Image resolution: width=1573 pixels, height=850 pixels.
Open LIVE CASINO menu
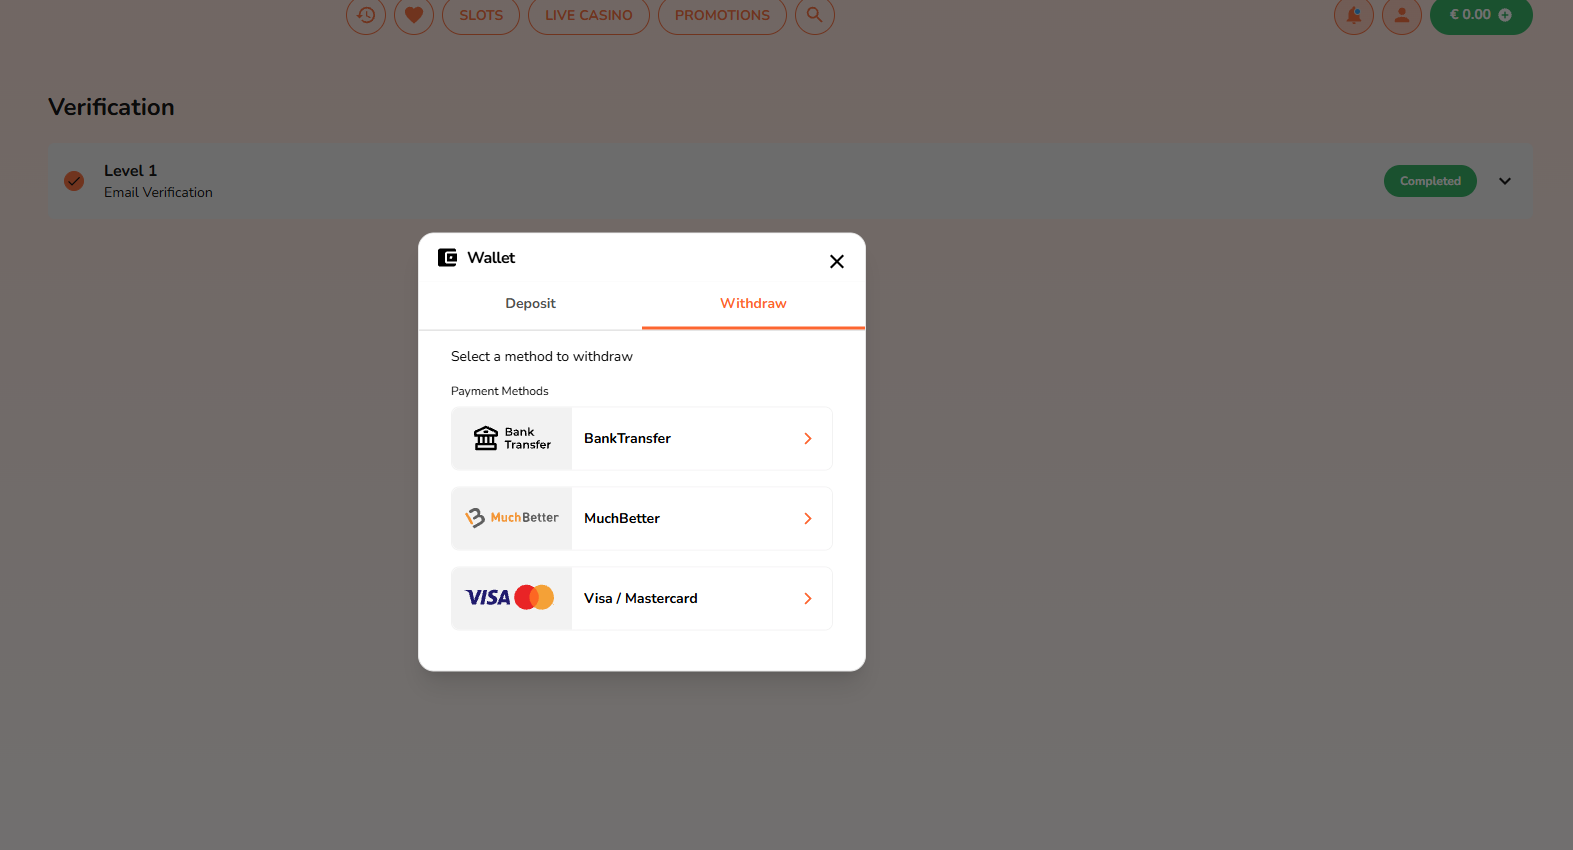589,15
